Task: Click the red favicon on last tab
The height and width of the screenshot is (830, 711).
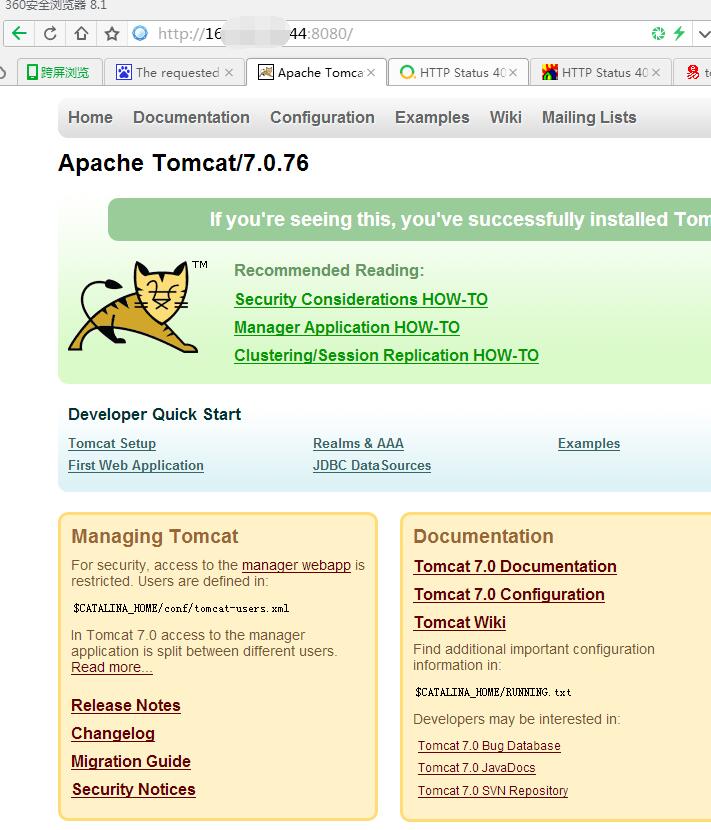Action: tap(693, 72)
